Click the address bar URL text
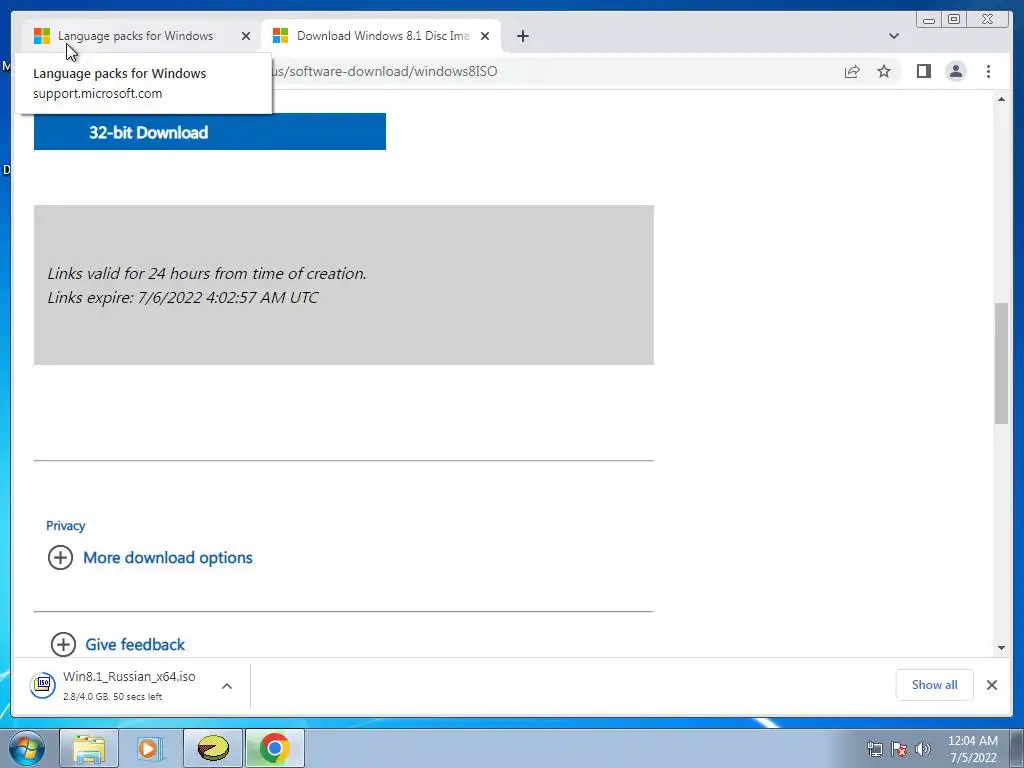 [385, 71]
